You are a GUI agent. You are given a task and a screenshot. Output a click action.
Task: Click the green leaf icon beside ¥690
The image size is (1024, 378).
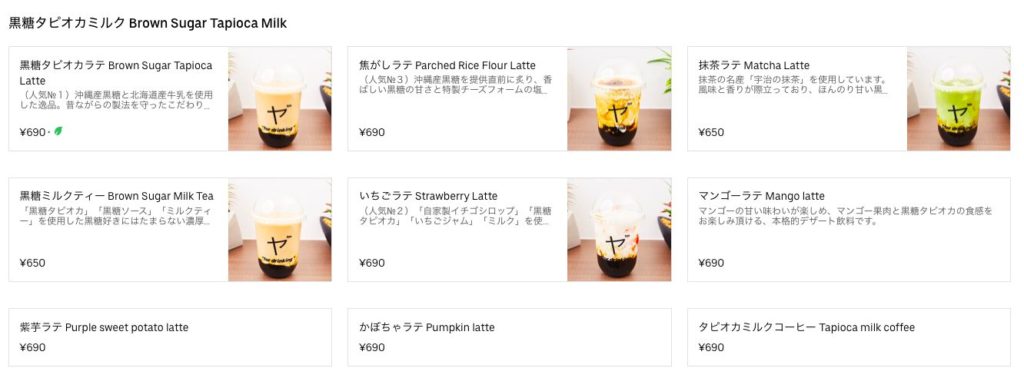(x=58, y=131)
